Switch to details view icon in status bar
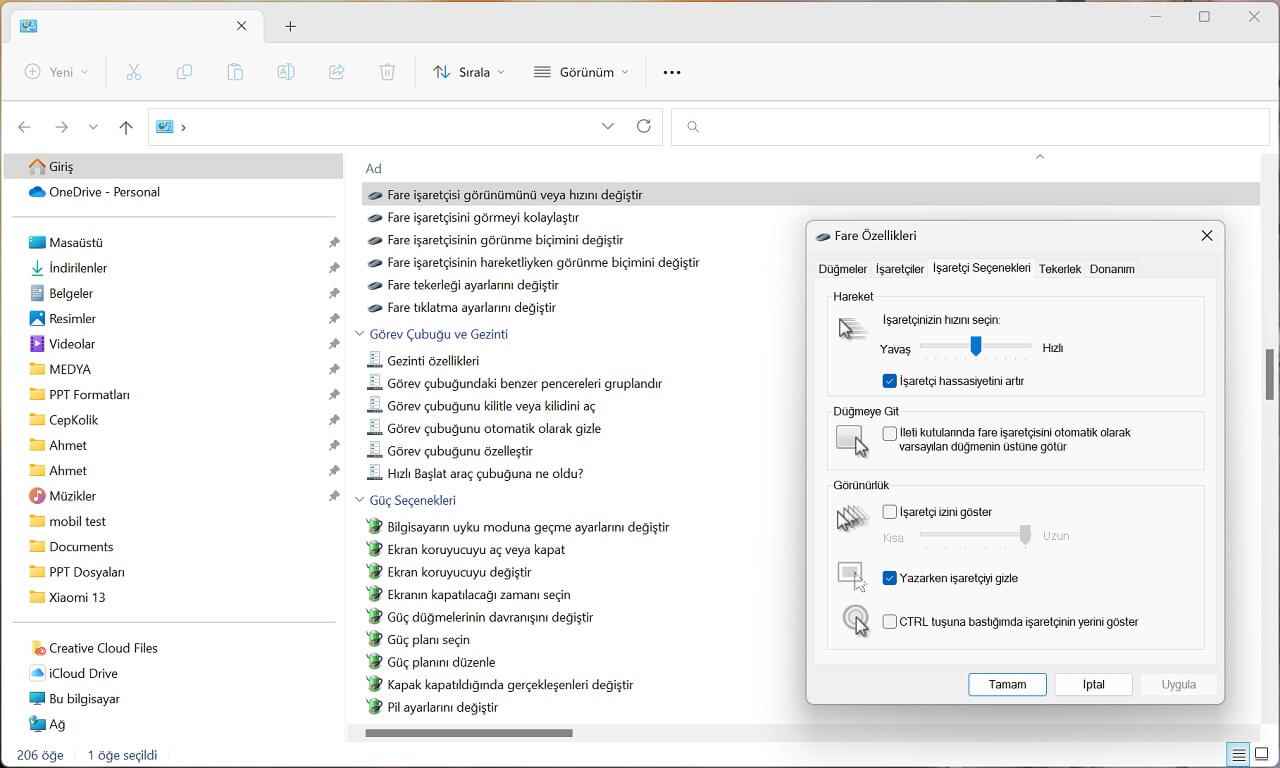 pos(1239,755)
